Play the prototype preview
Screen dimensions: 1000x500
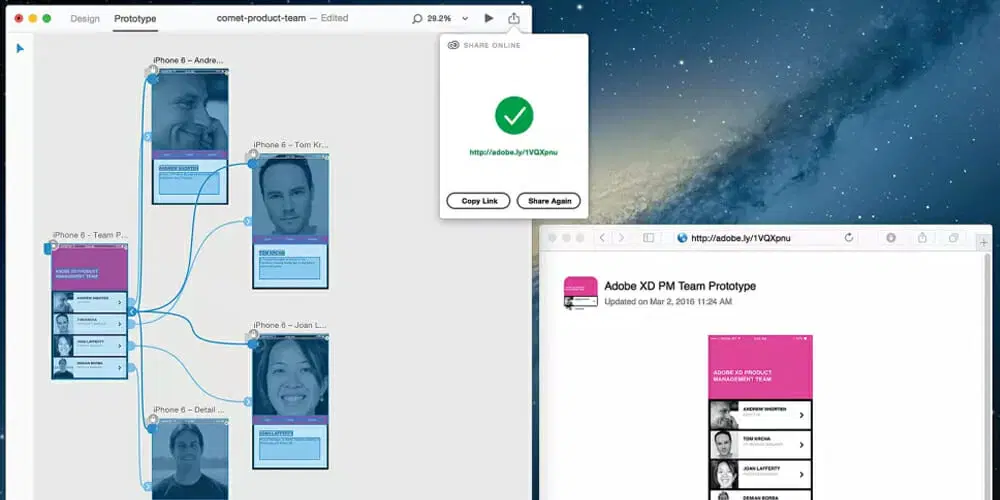tap(489, 18)
